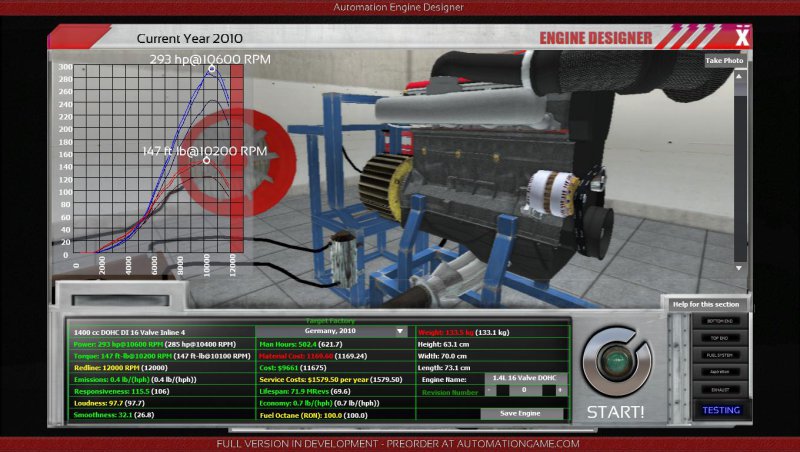
Task: Open the Bottom End section tab
Action: coord(720,323)
